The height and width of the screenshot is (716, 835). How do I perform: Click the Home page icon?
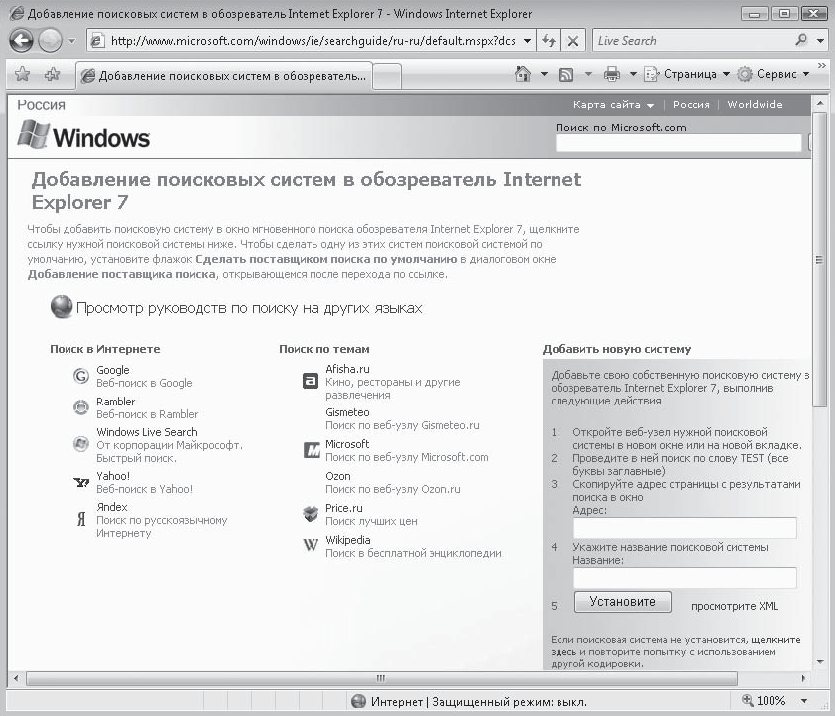pos(523,74)
